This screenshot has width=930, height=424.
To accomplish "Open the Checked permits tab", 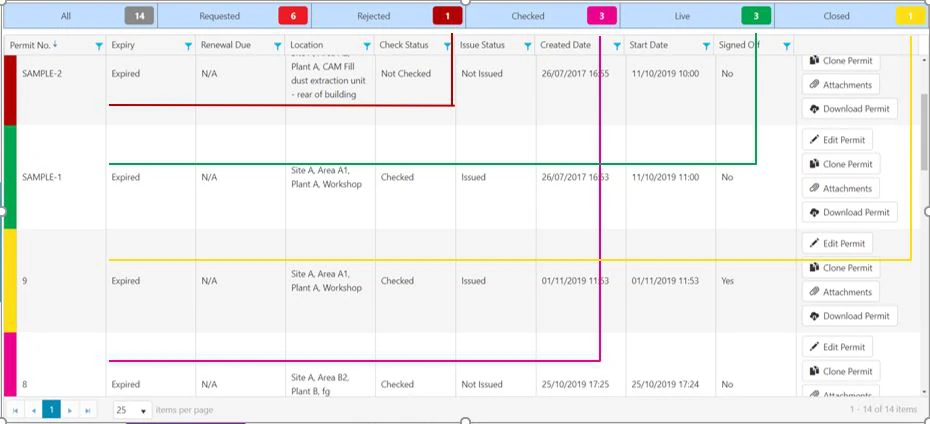I will (543, 16).
